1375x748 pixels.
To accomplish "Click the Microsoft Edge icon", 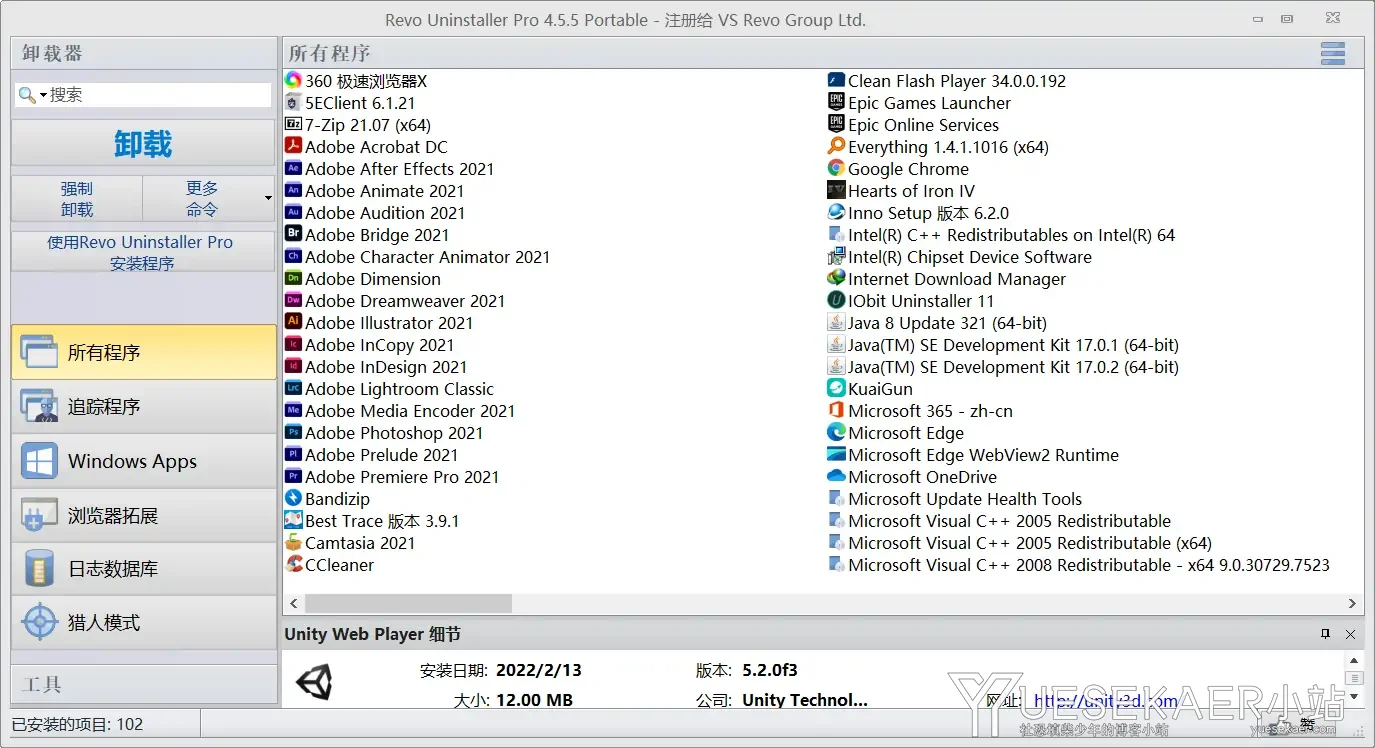I will click(x=836, y=432).
